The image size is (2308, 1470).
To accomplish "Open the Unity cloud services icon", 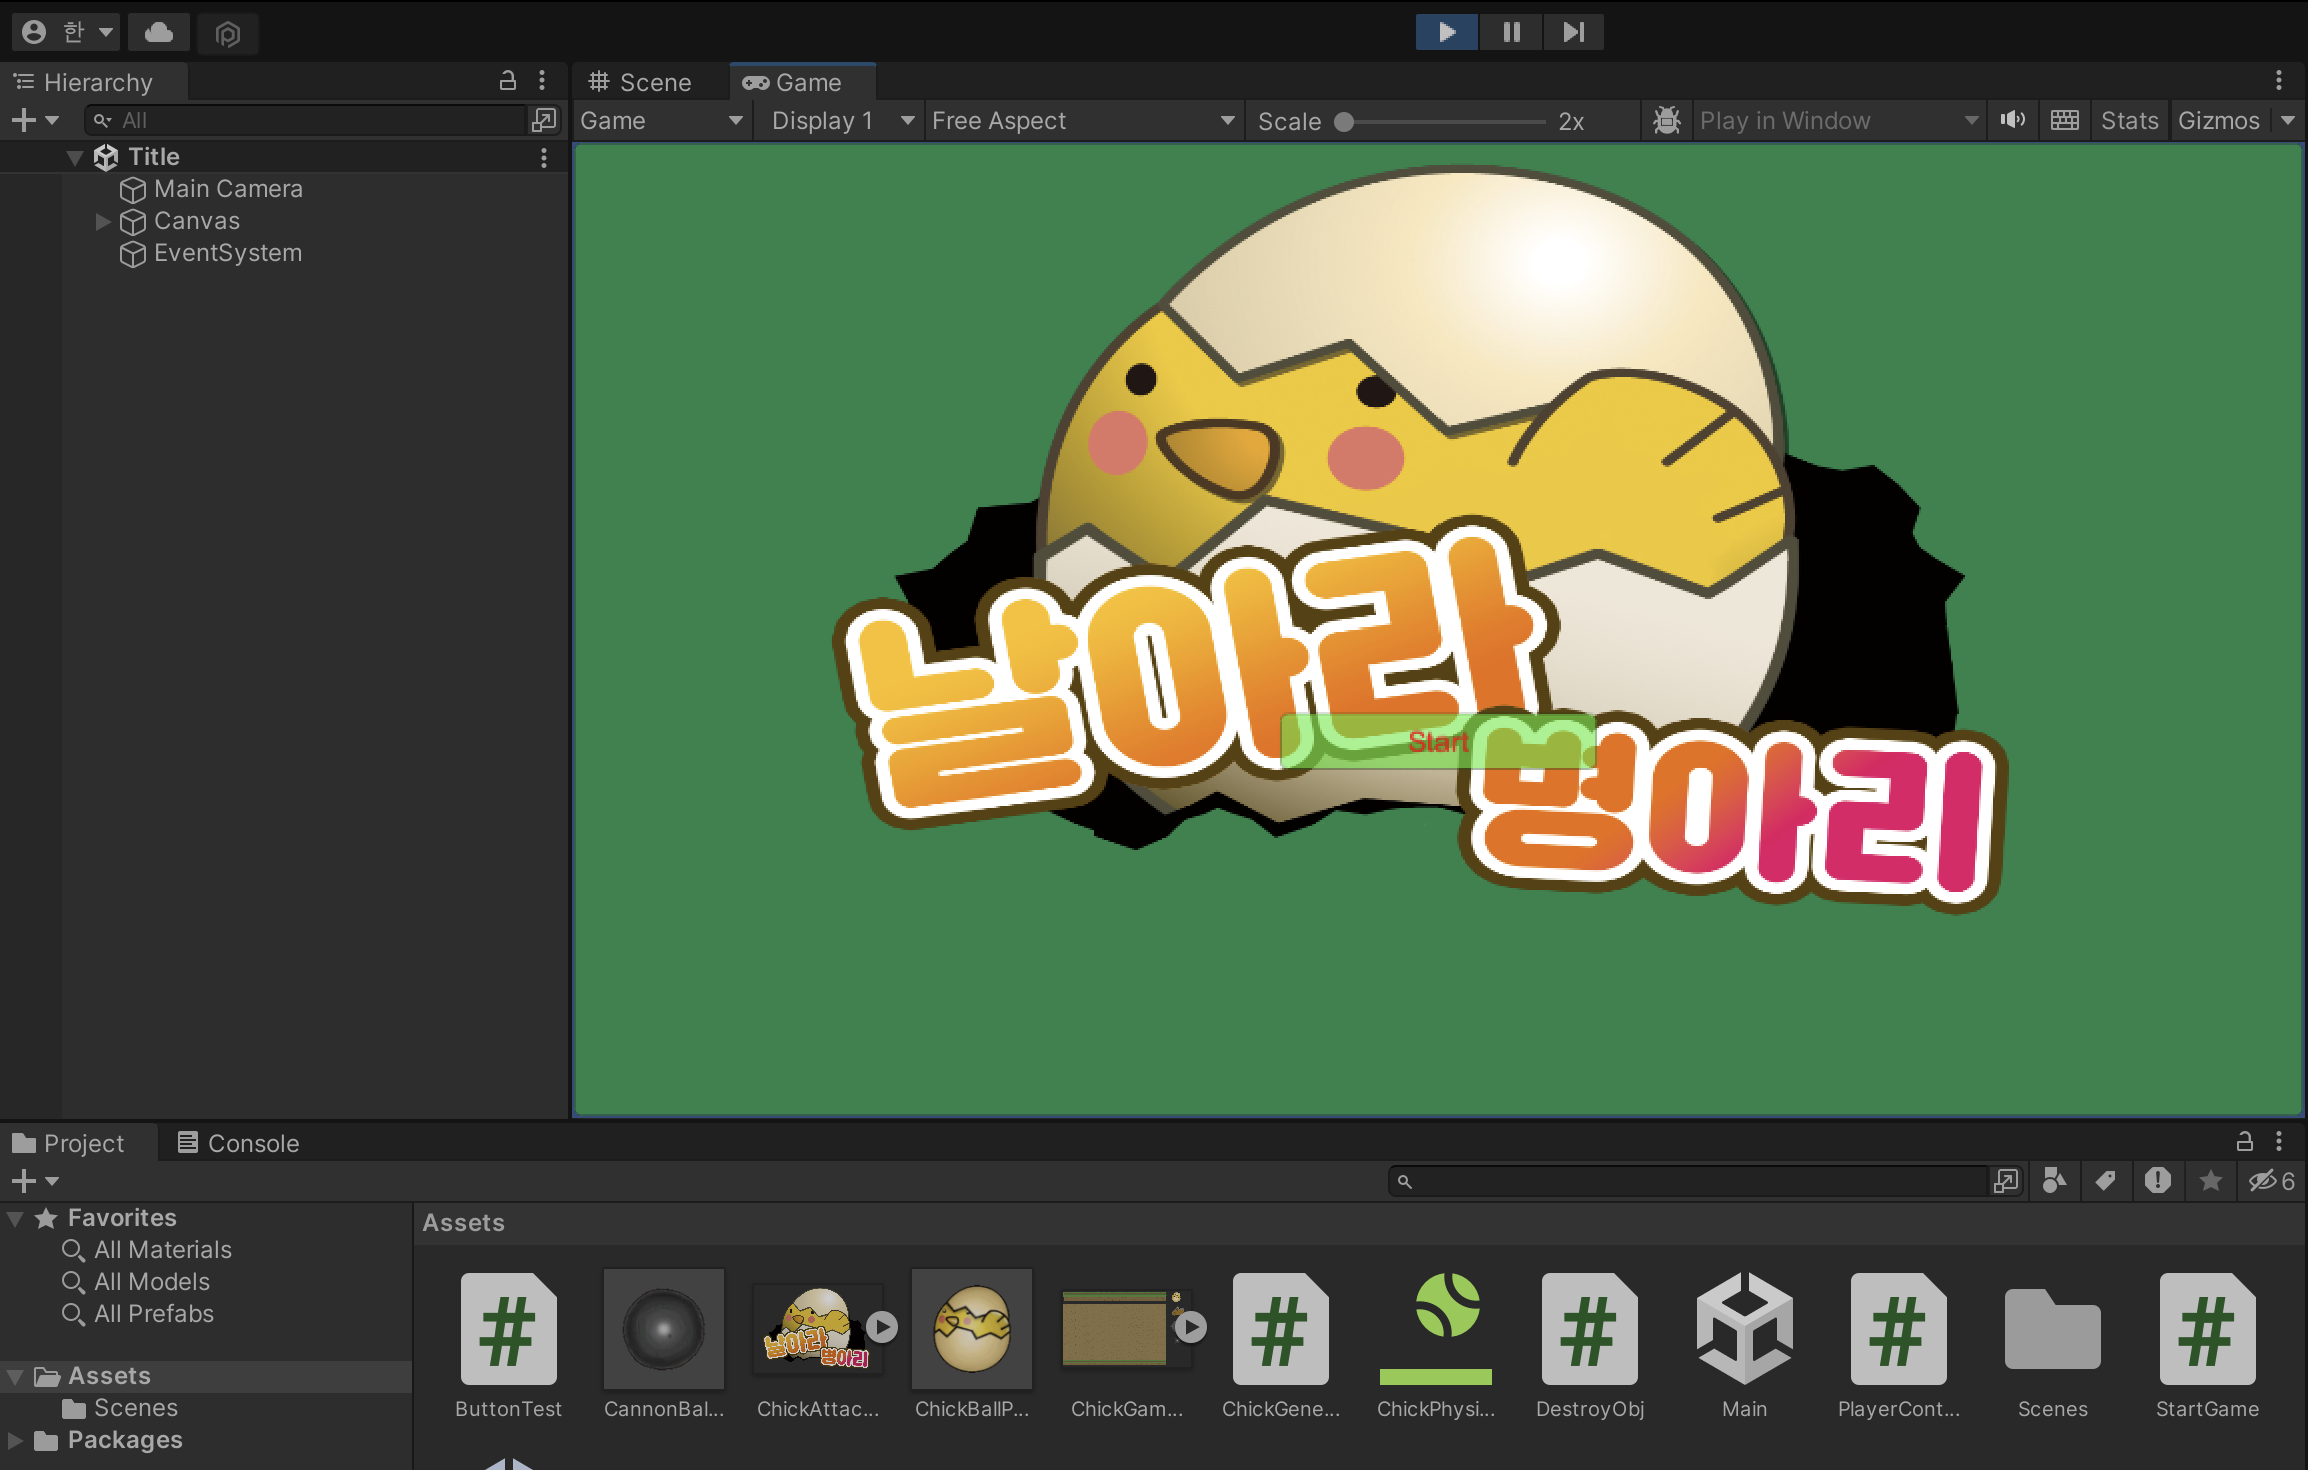I will [x=158, y=33].
